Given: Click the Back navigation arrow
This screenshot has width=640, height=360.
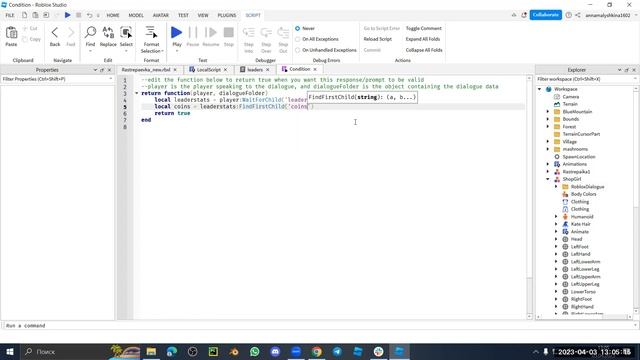Looking at the screenshot, I should click(55, 33).
